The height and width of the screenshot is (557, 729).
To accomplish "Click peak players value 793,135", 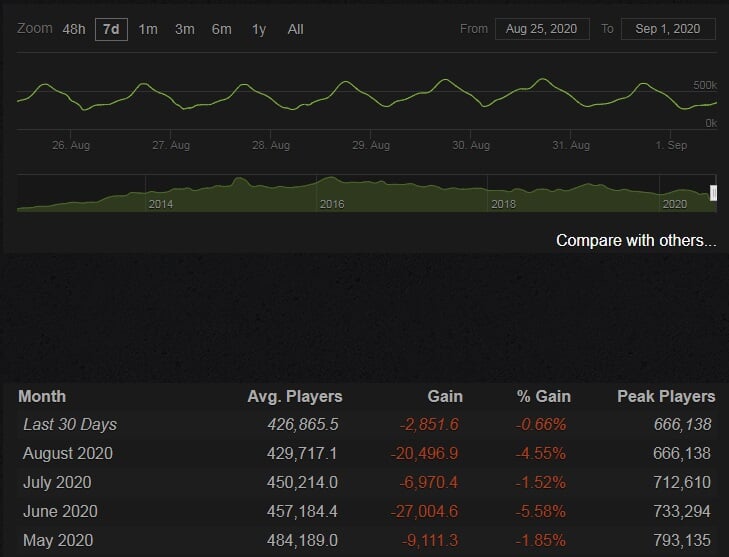I will (x=682, y=540).
